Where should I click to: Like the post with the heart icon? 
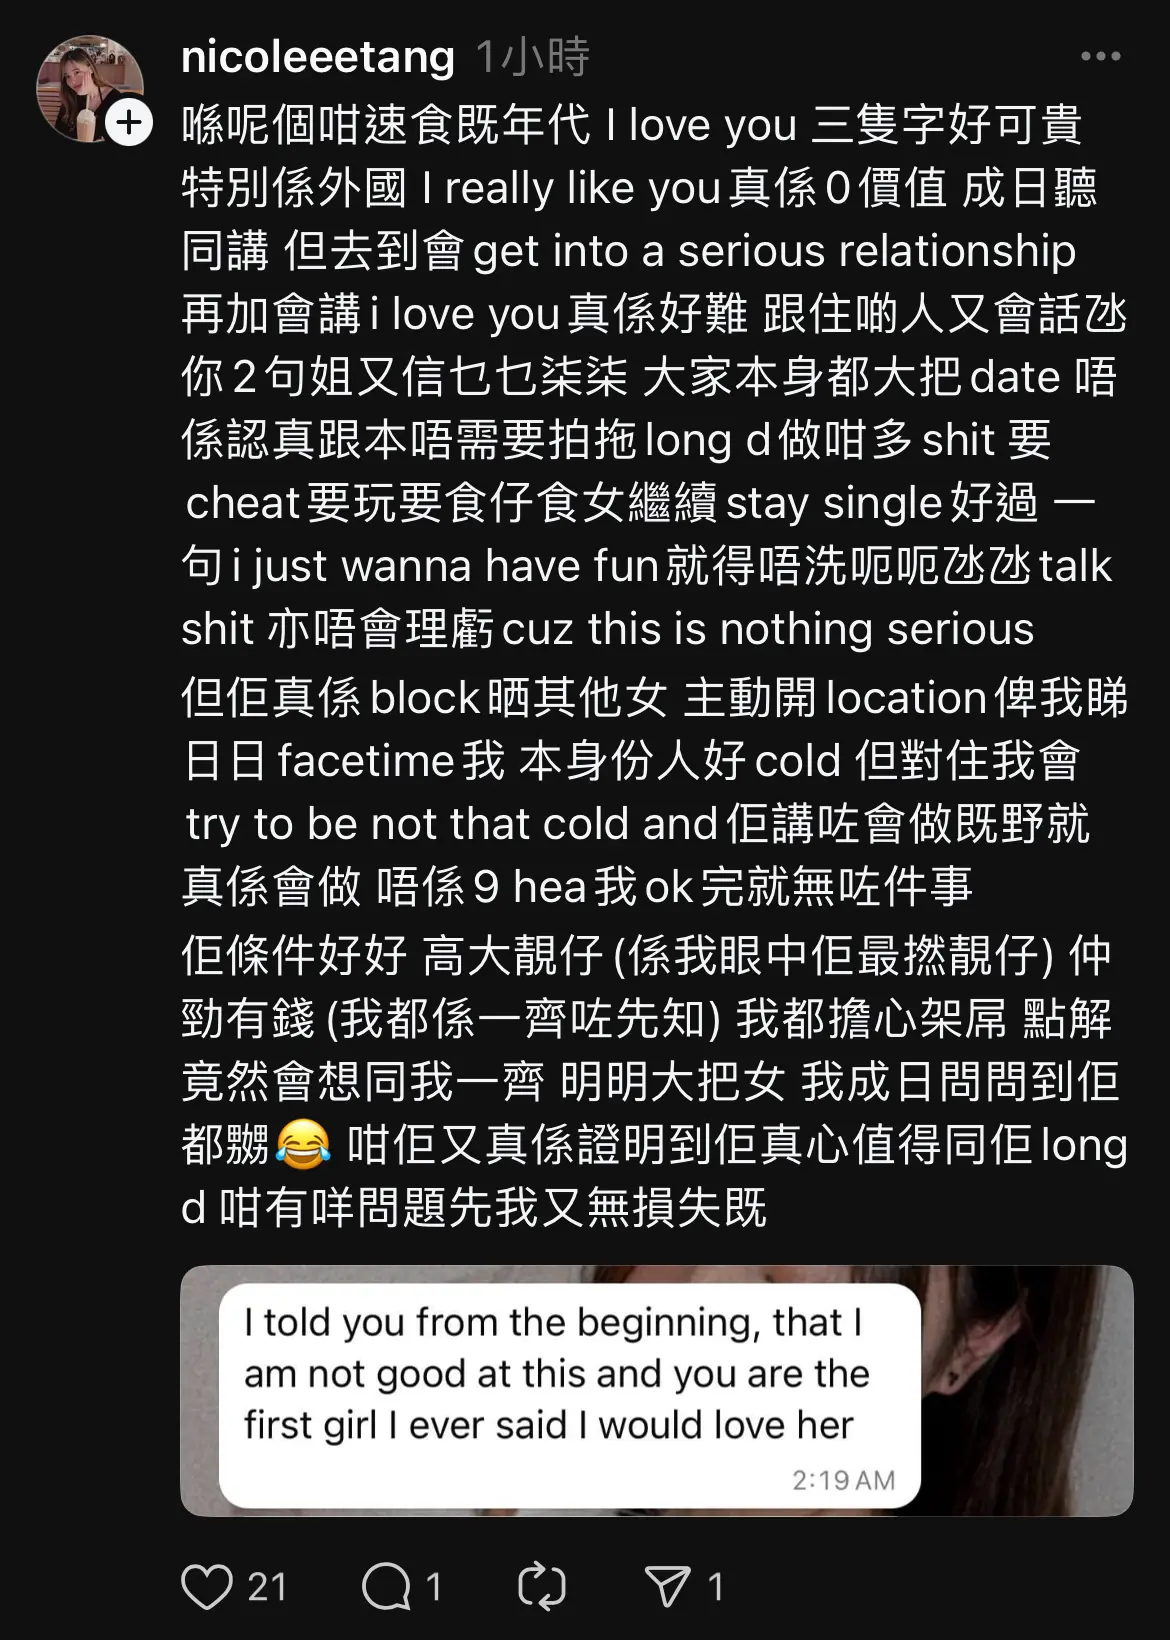pos(206,1586)
